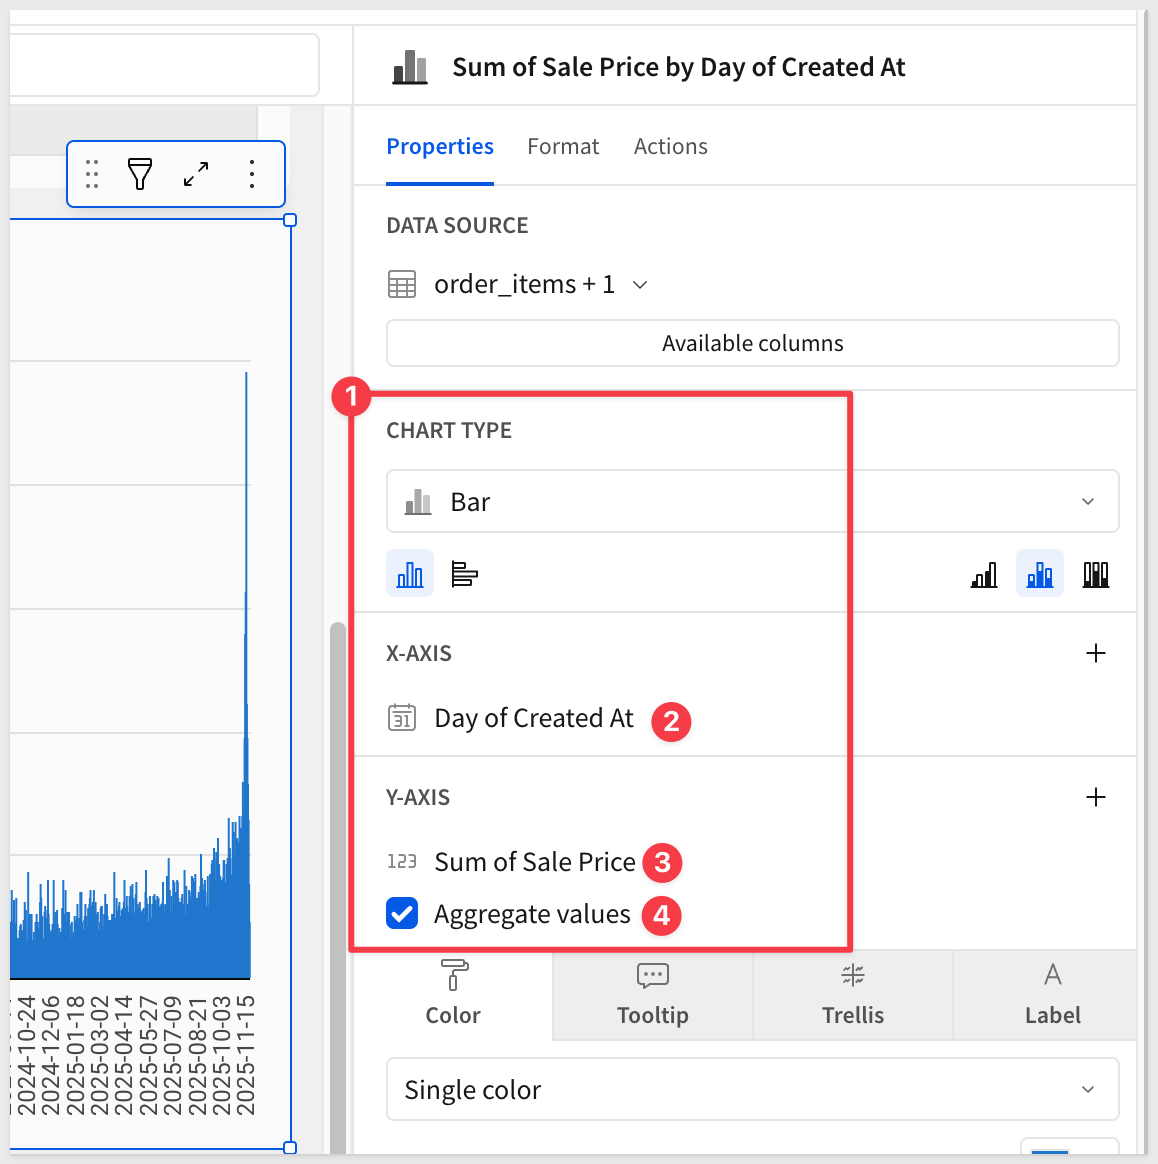This screenshot has height=1164, width=1158.
Task: Open the Tooltip section tab
Action: point(653,995)
